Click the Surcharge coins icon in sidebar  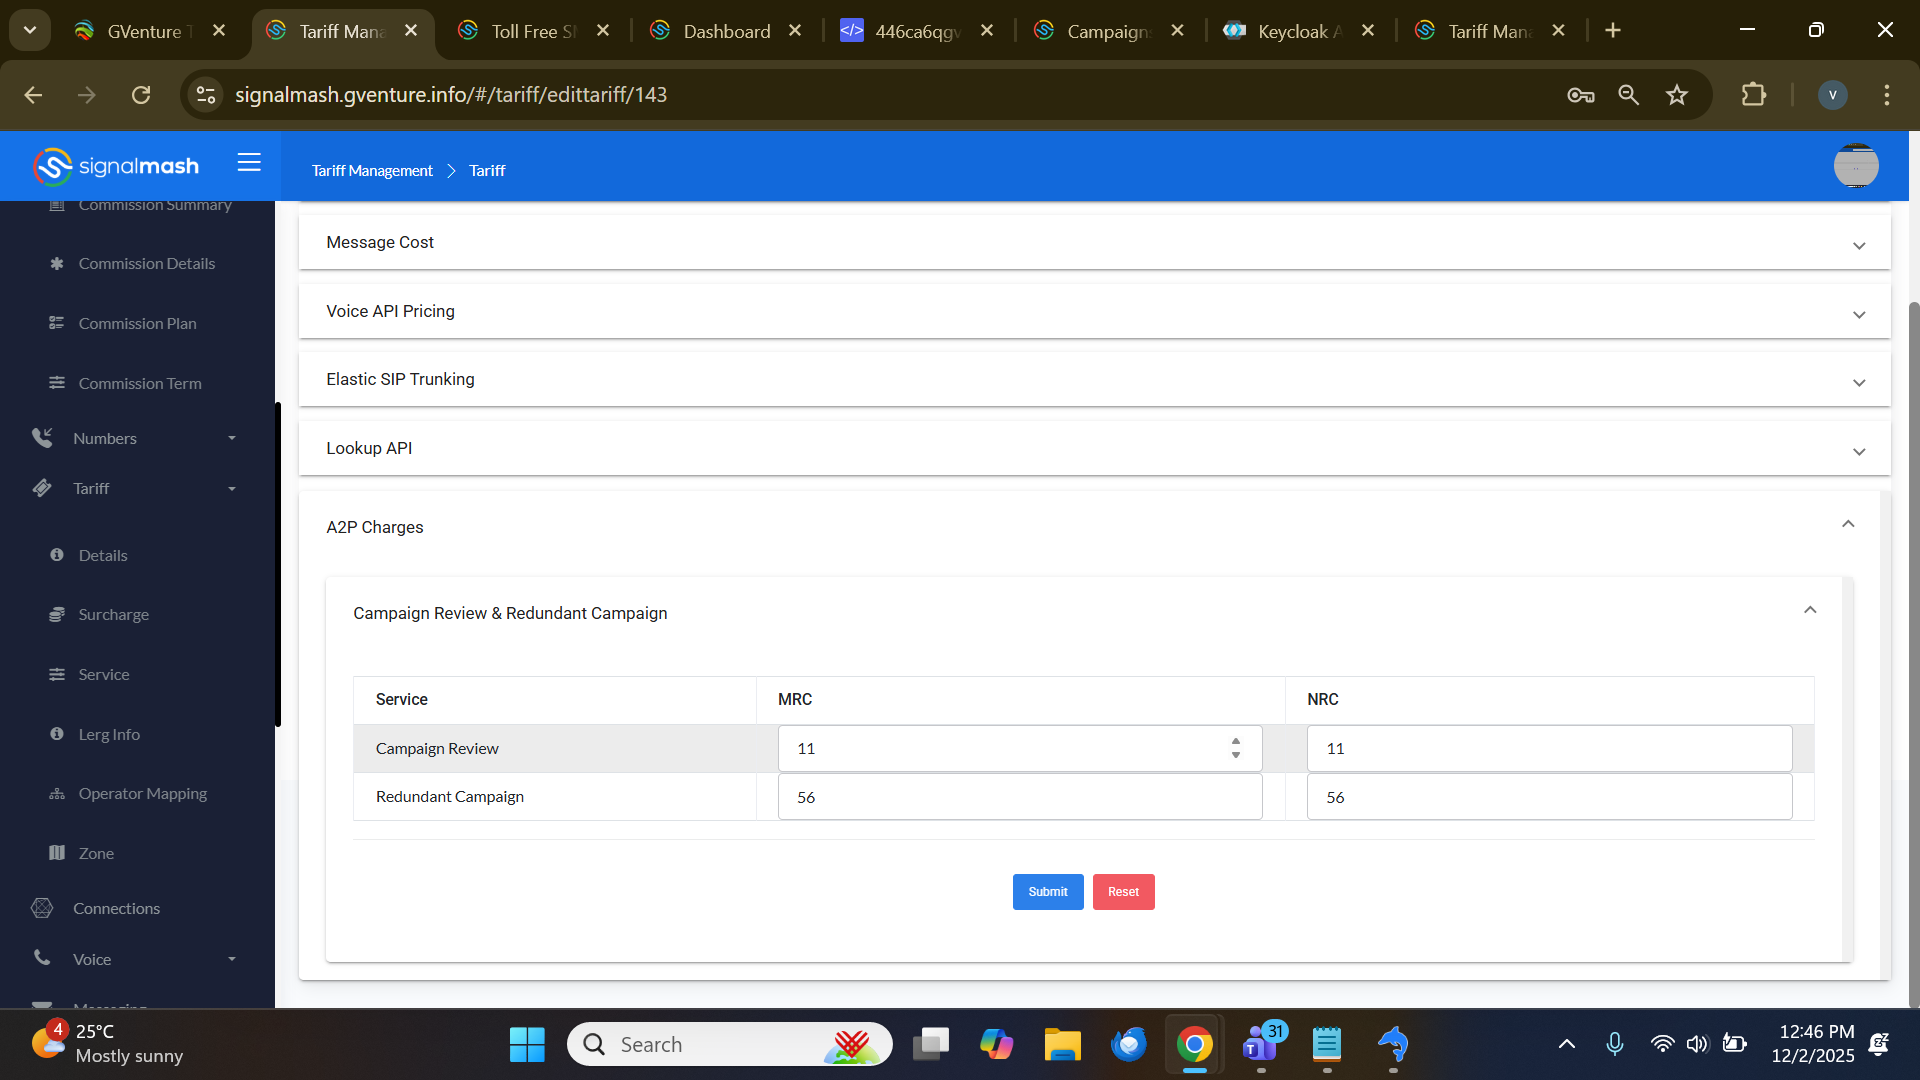pyautogui.click(x=57, y=614)
